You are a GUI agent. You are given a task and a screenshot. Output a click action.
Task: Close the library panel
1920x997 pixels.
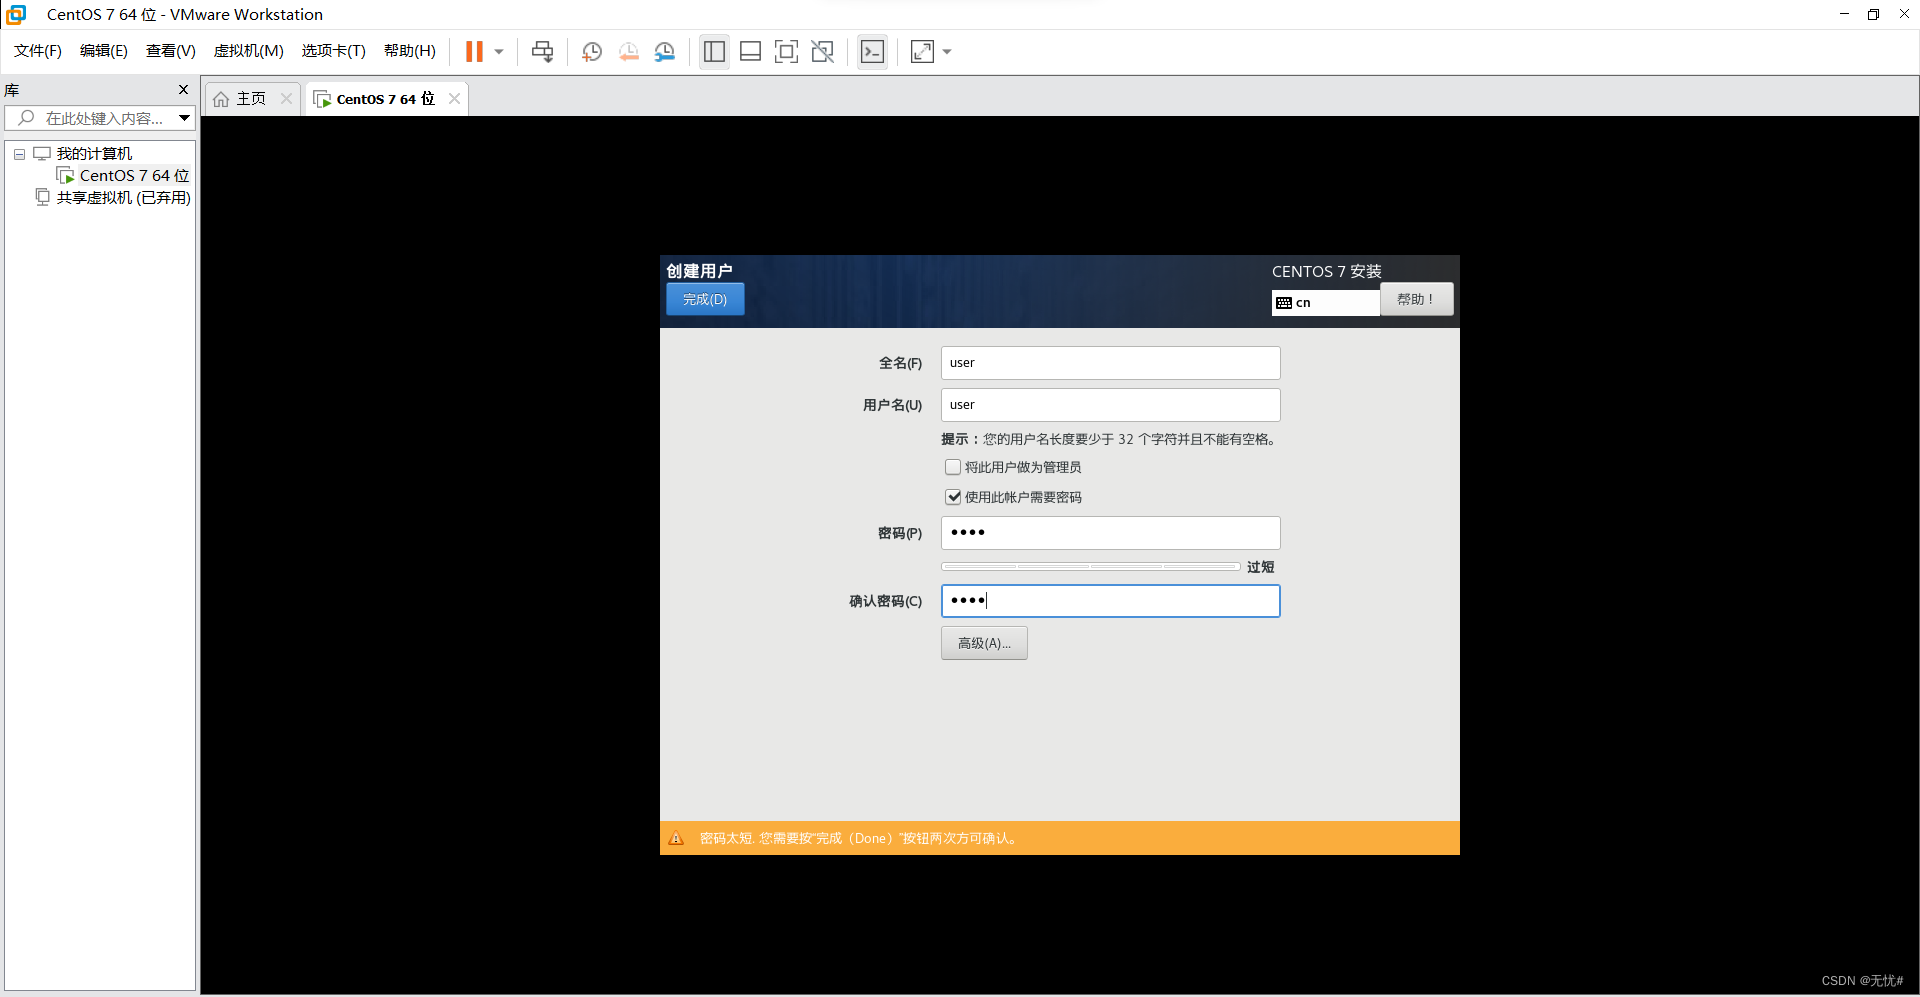point(183,90)
